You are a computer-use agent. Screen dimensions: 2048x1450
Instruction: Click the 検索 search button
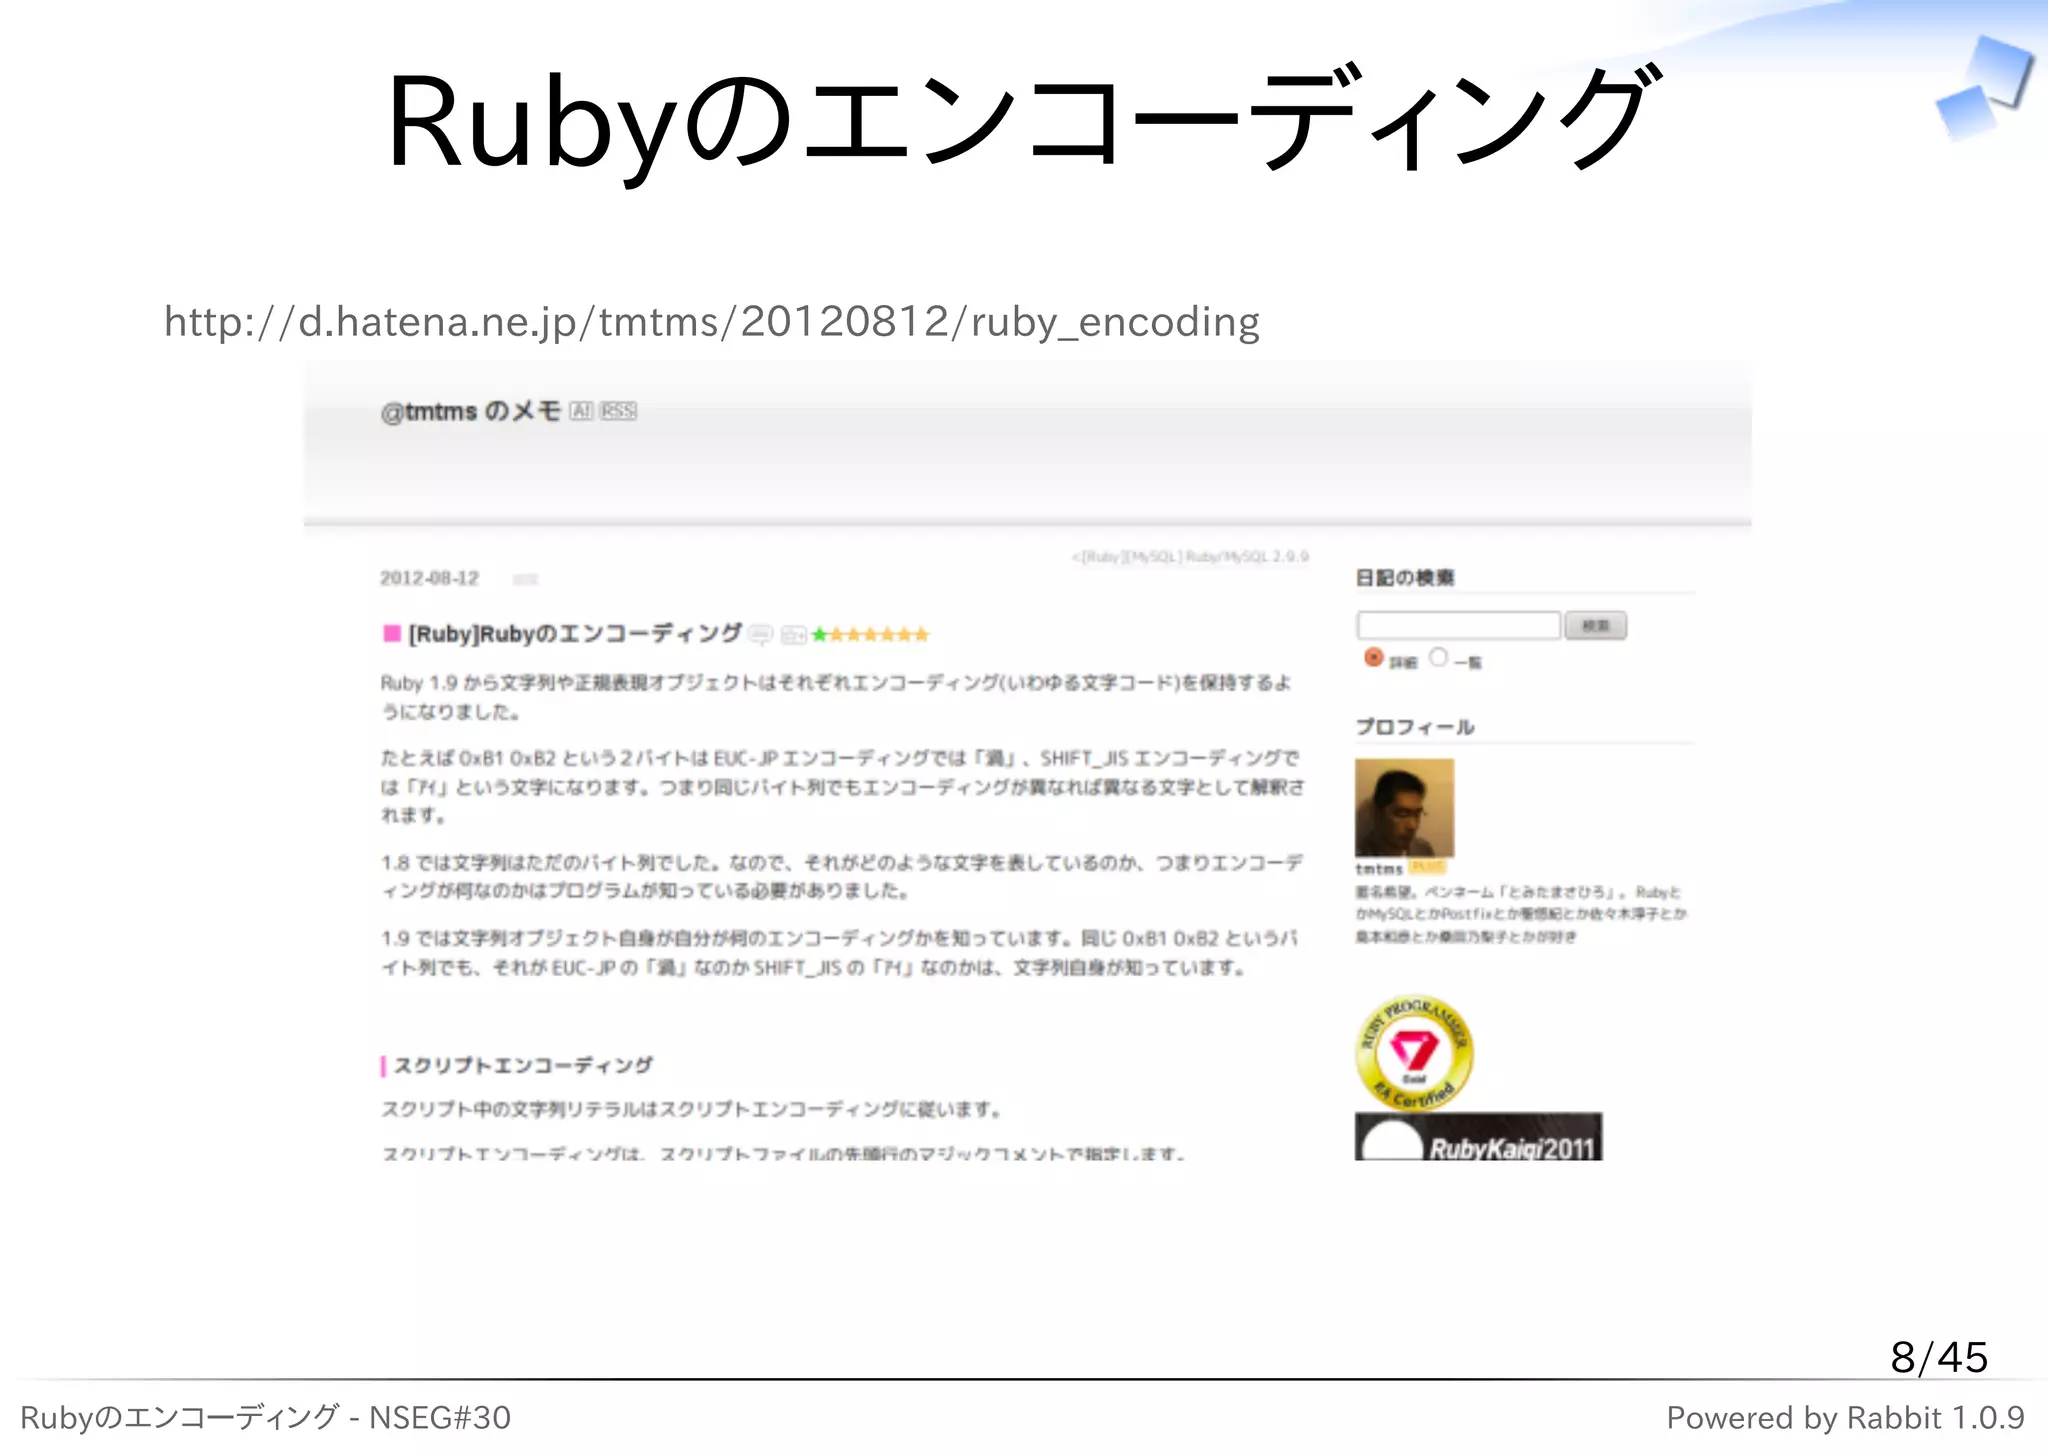1595,626
